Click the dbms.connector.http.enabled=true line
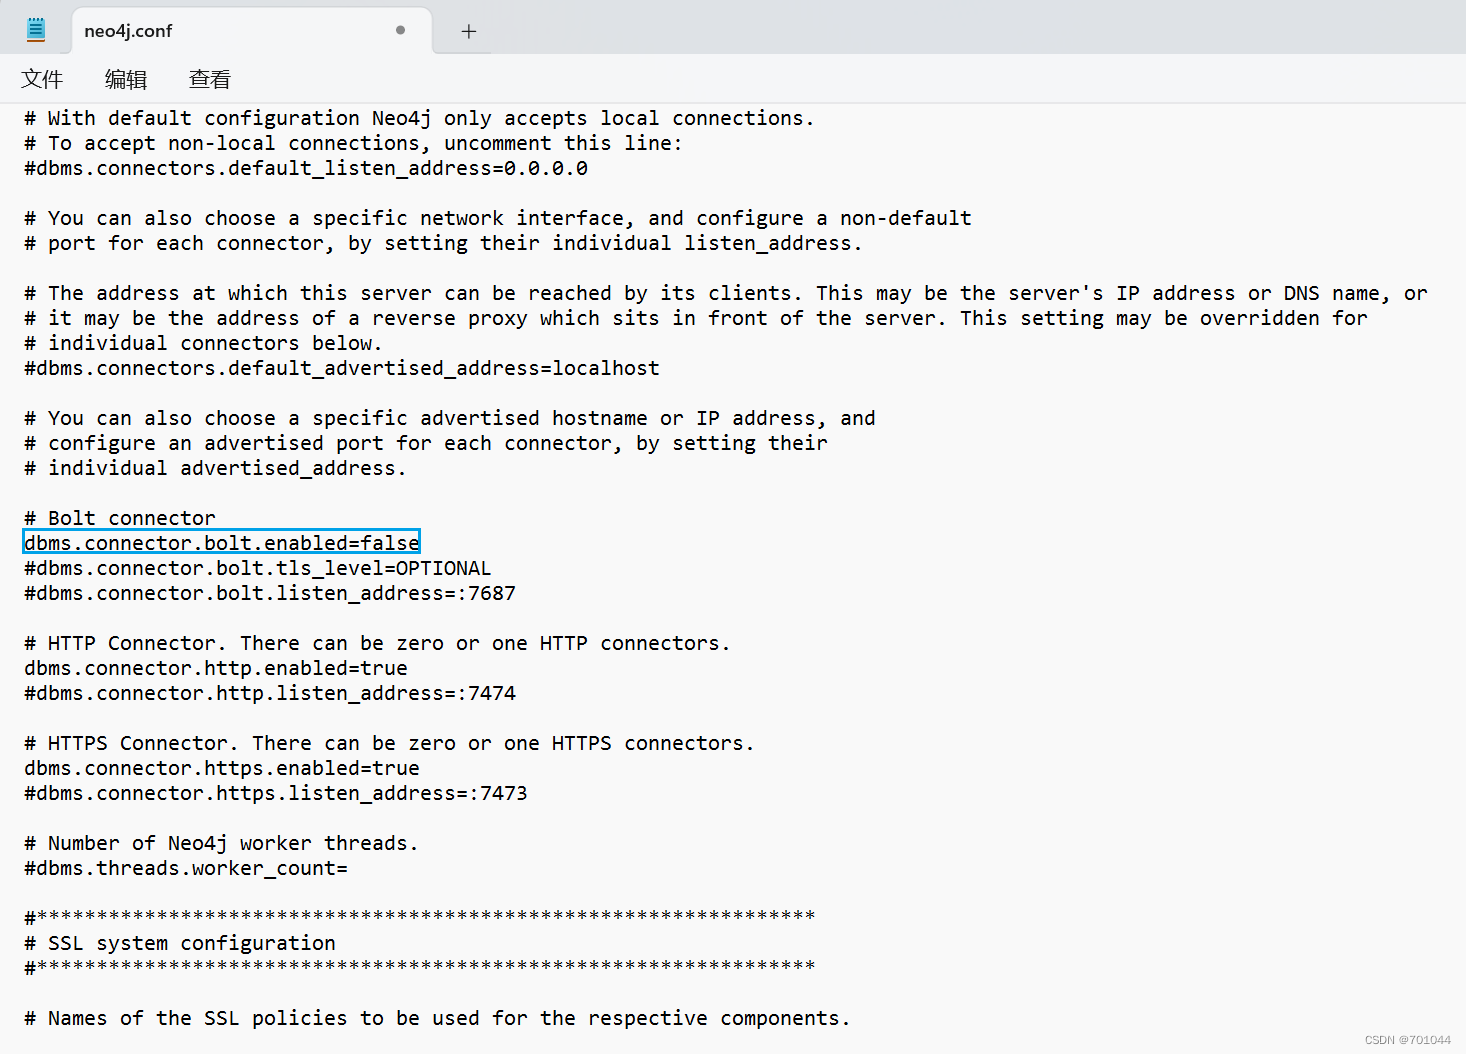The image size is (1466, 1054). (x=216, y=668)
